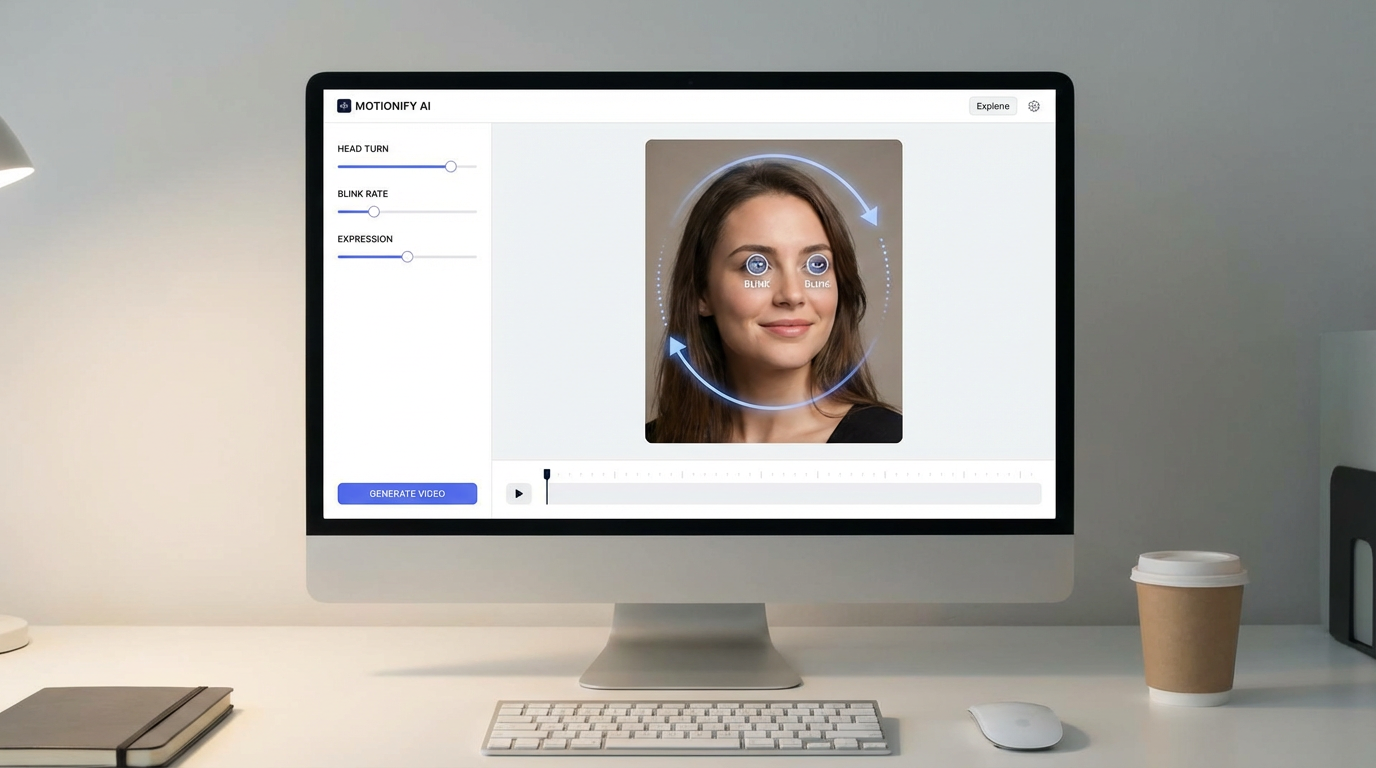Toggle the right eye blink tracking point
The width and height of the screenshot is (1376, 768).
click(x=816, y=264)
